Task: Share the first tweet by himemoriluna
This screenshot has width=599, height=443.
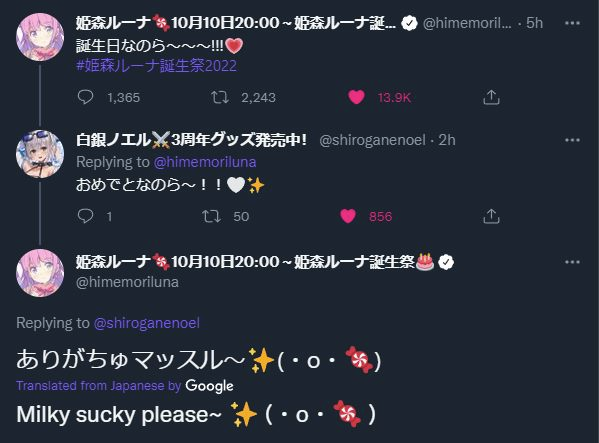Action: 491,97
